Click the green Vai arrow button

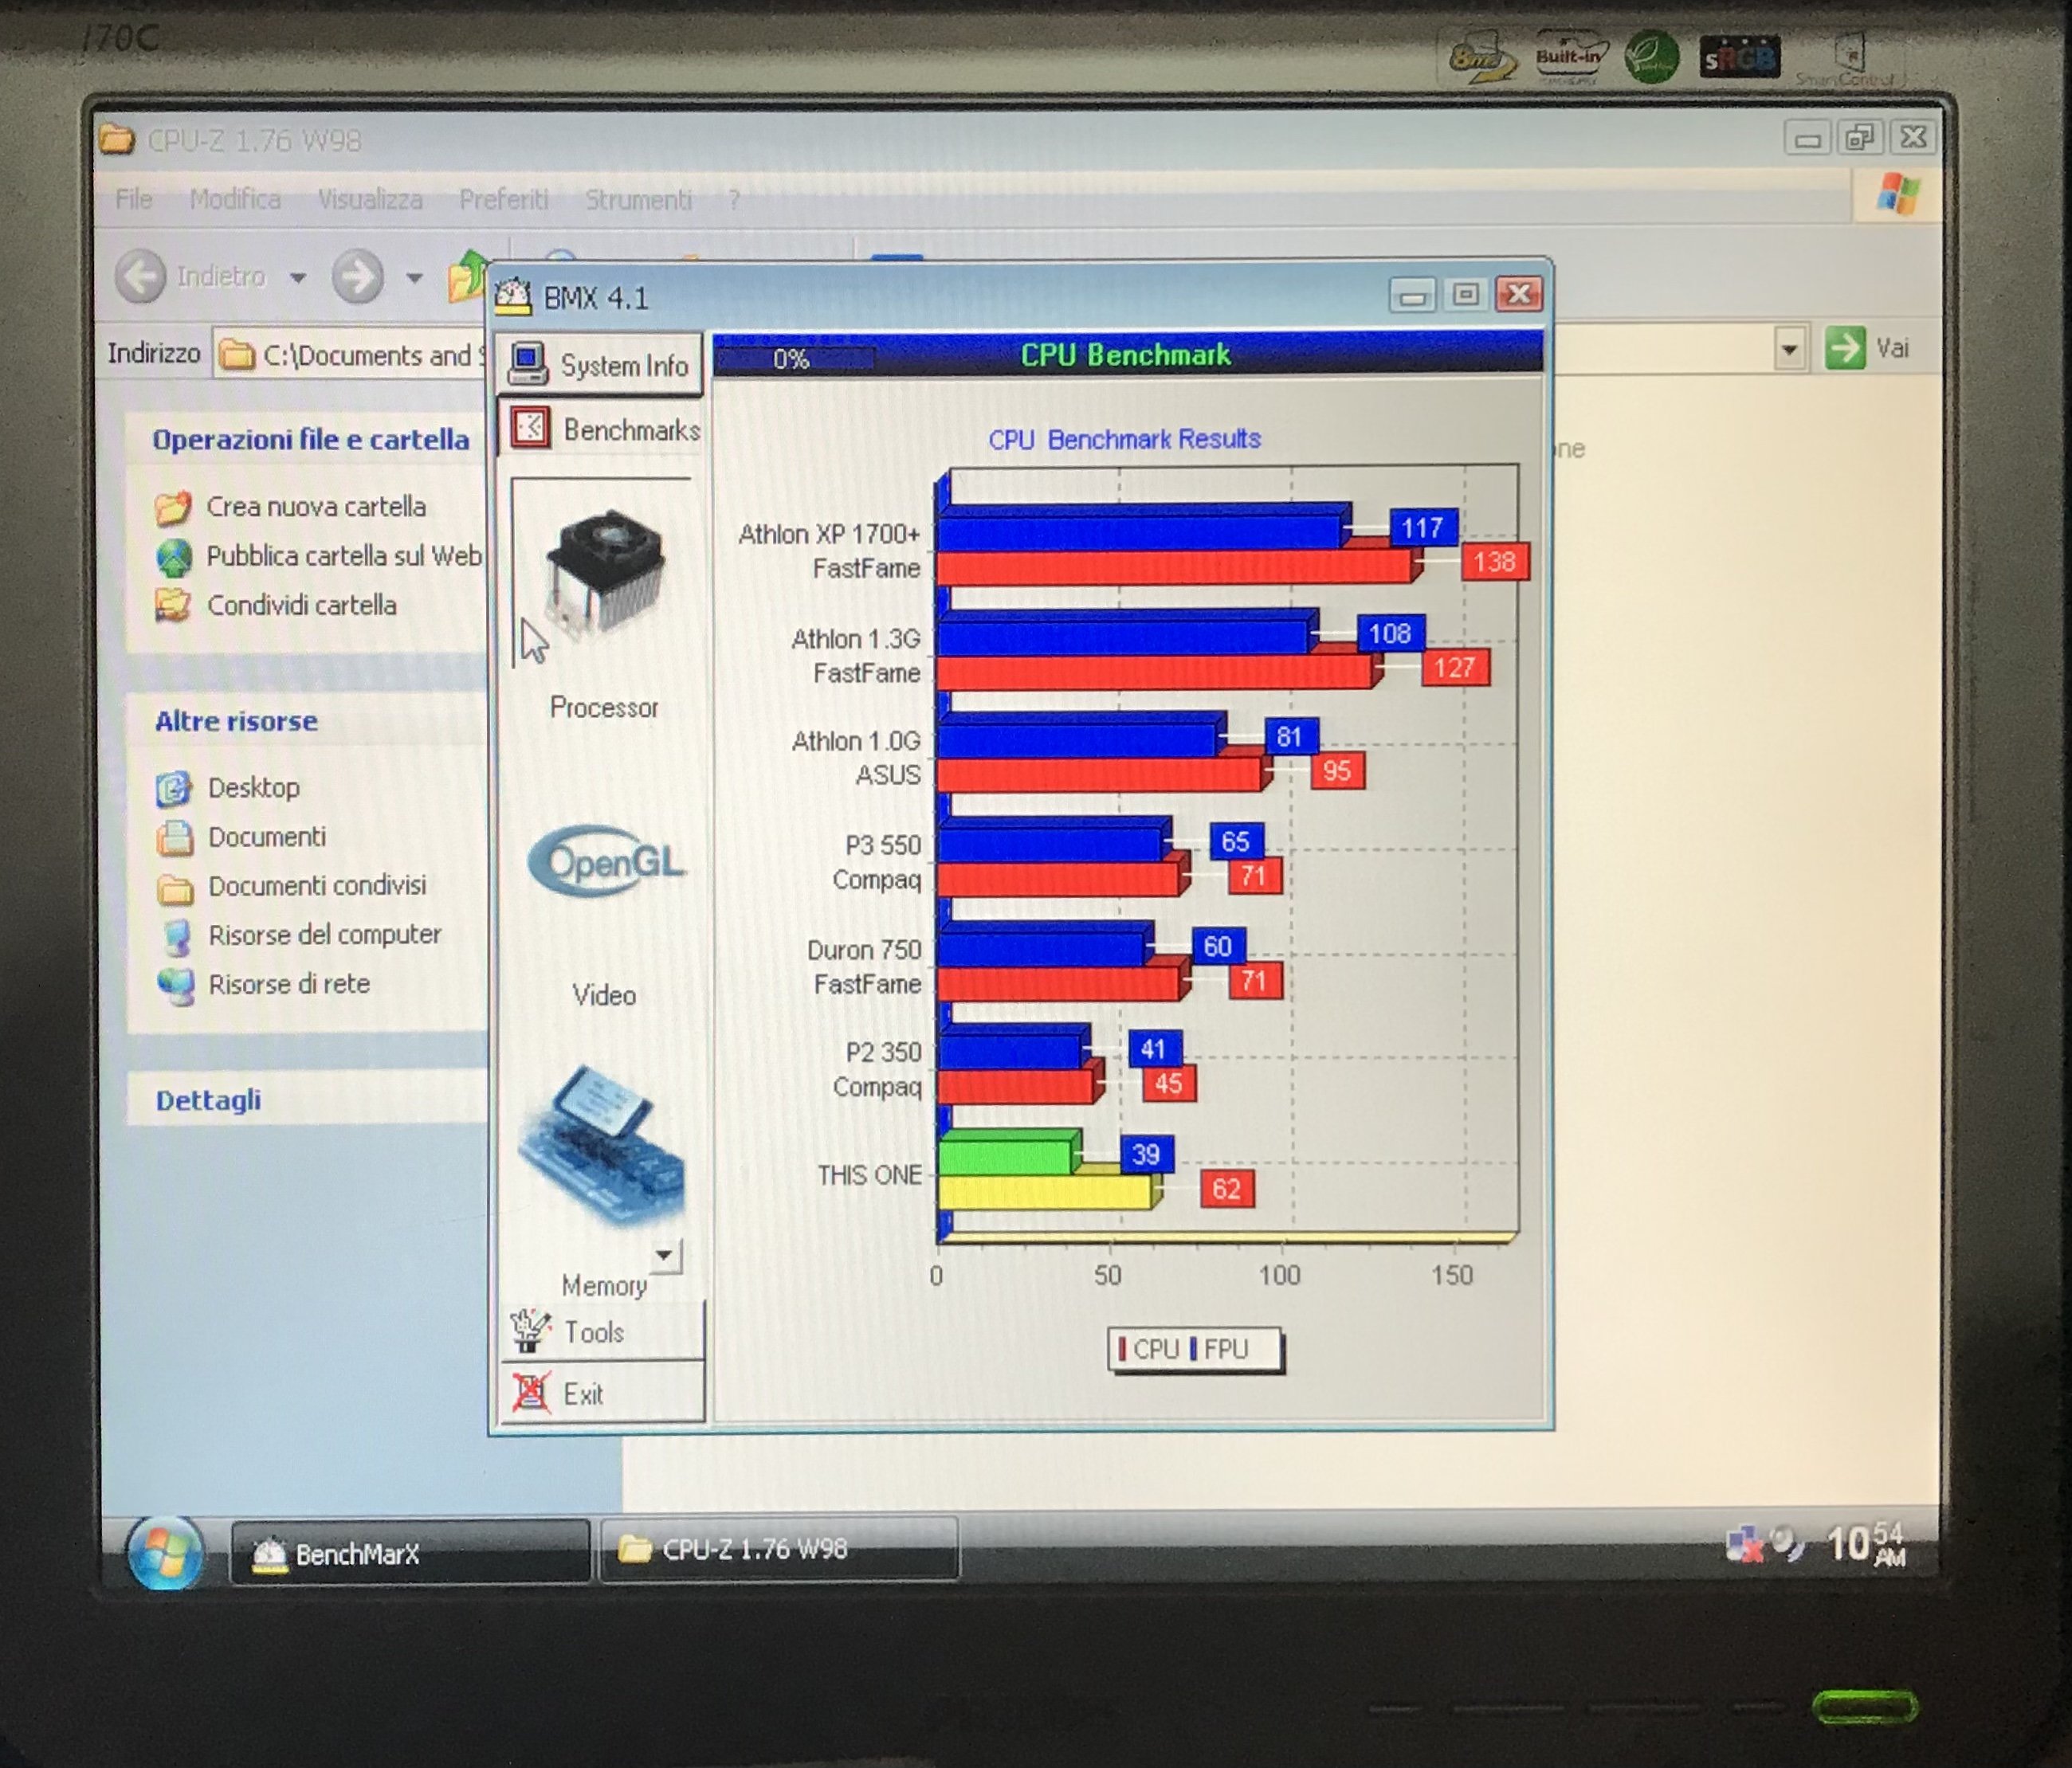coord(1845,348)
